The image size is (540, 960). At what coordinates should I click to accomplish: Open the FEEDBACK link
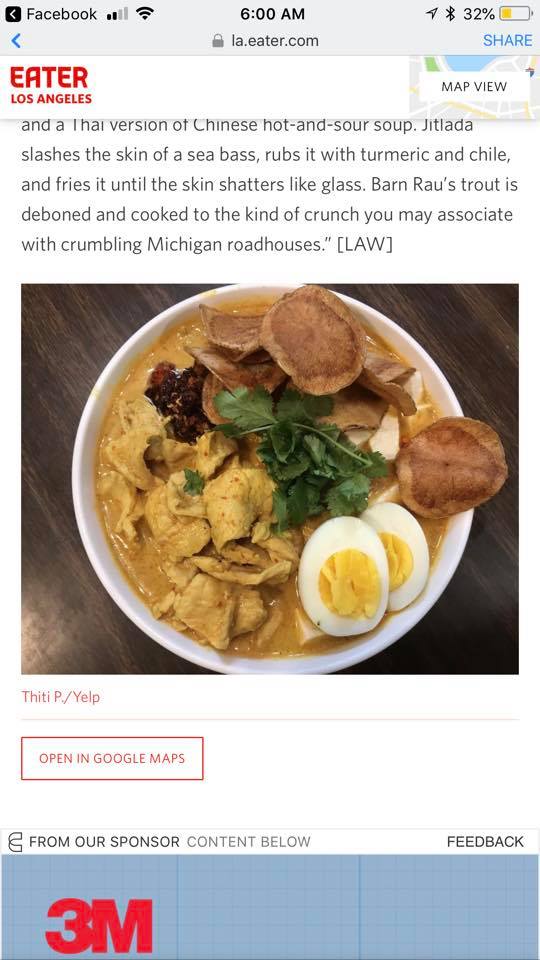(x=485, y=842)
